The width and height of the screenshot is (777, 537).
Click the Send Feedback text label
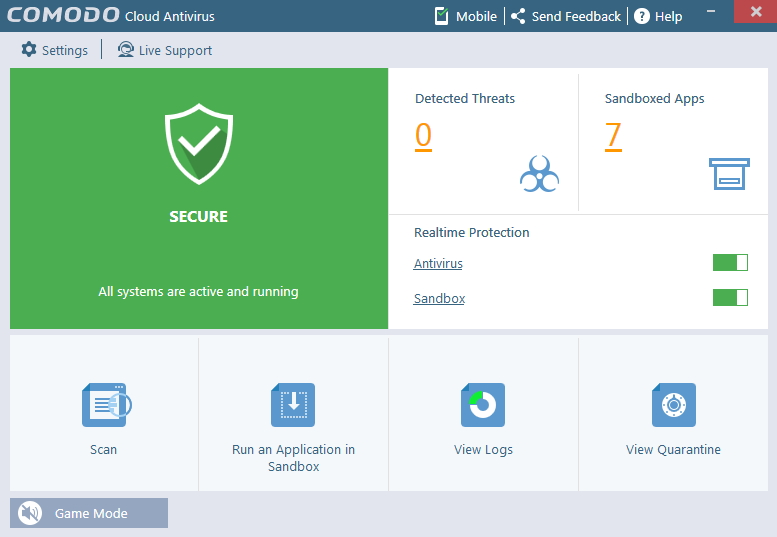[x=576, y=16]
